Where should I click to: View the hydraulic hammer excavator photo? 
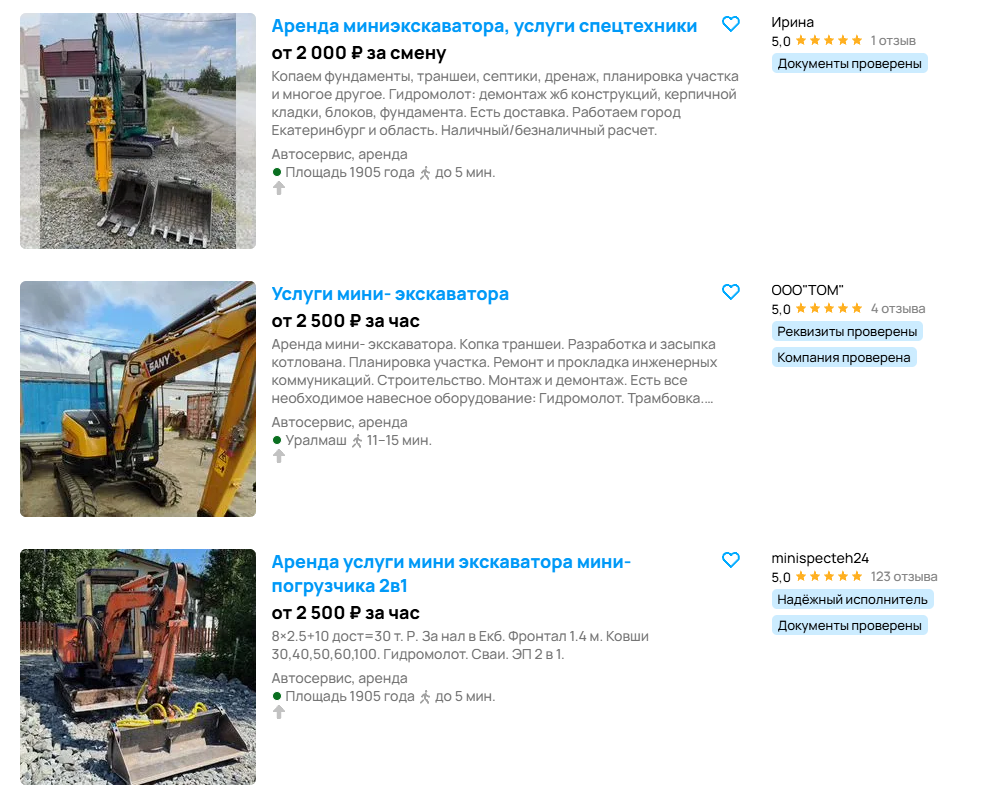[x=138, y=131]
